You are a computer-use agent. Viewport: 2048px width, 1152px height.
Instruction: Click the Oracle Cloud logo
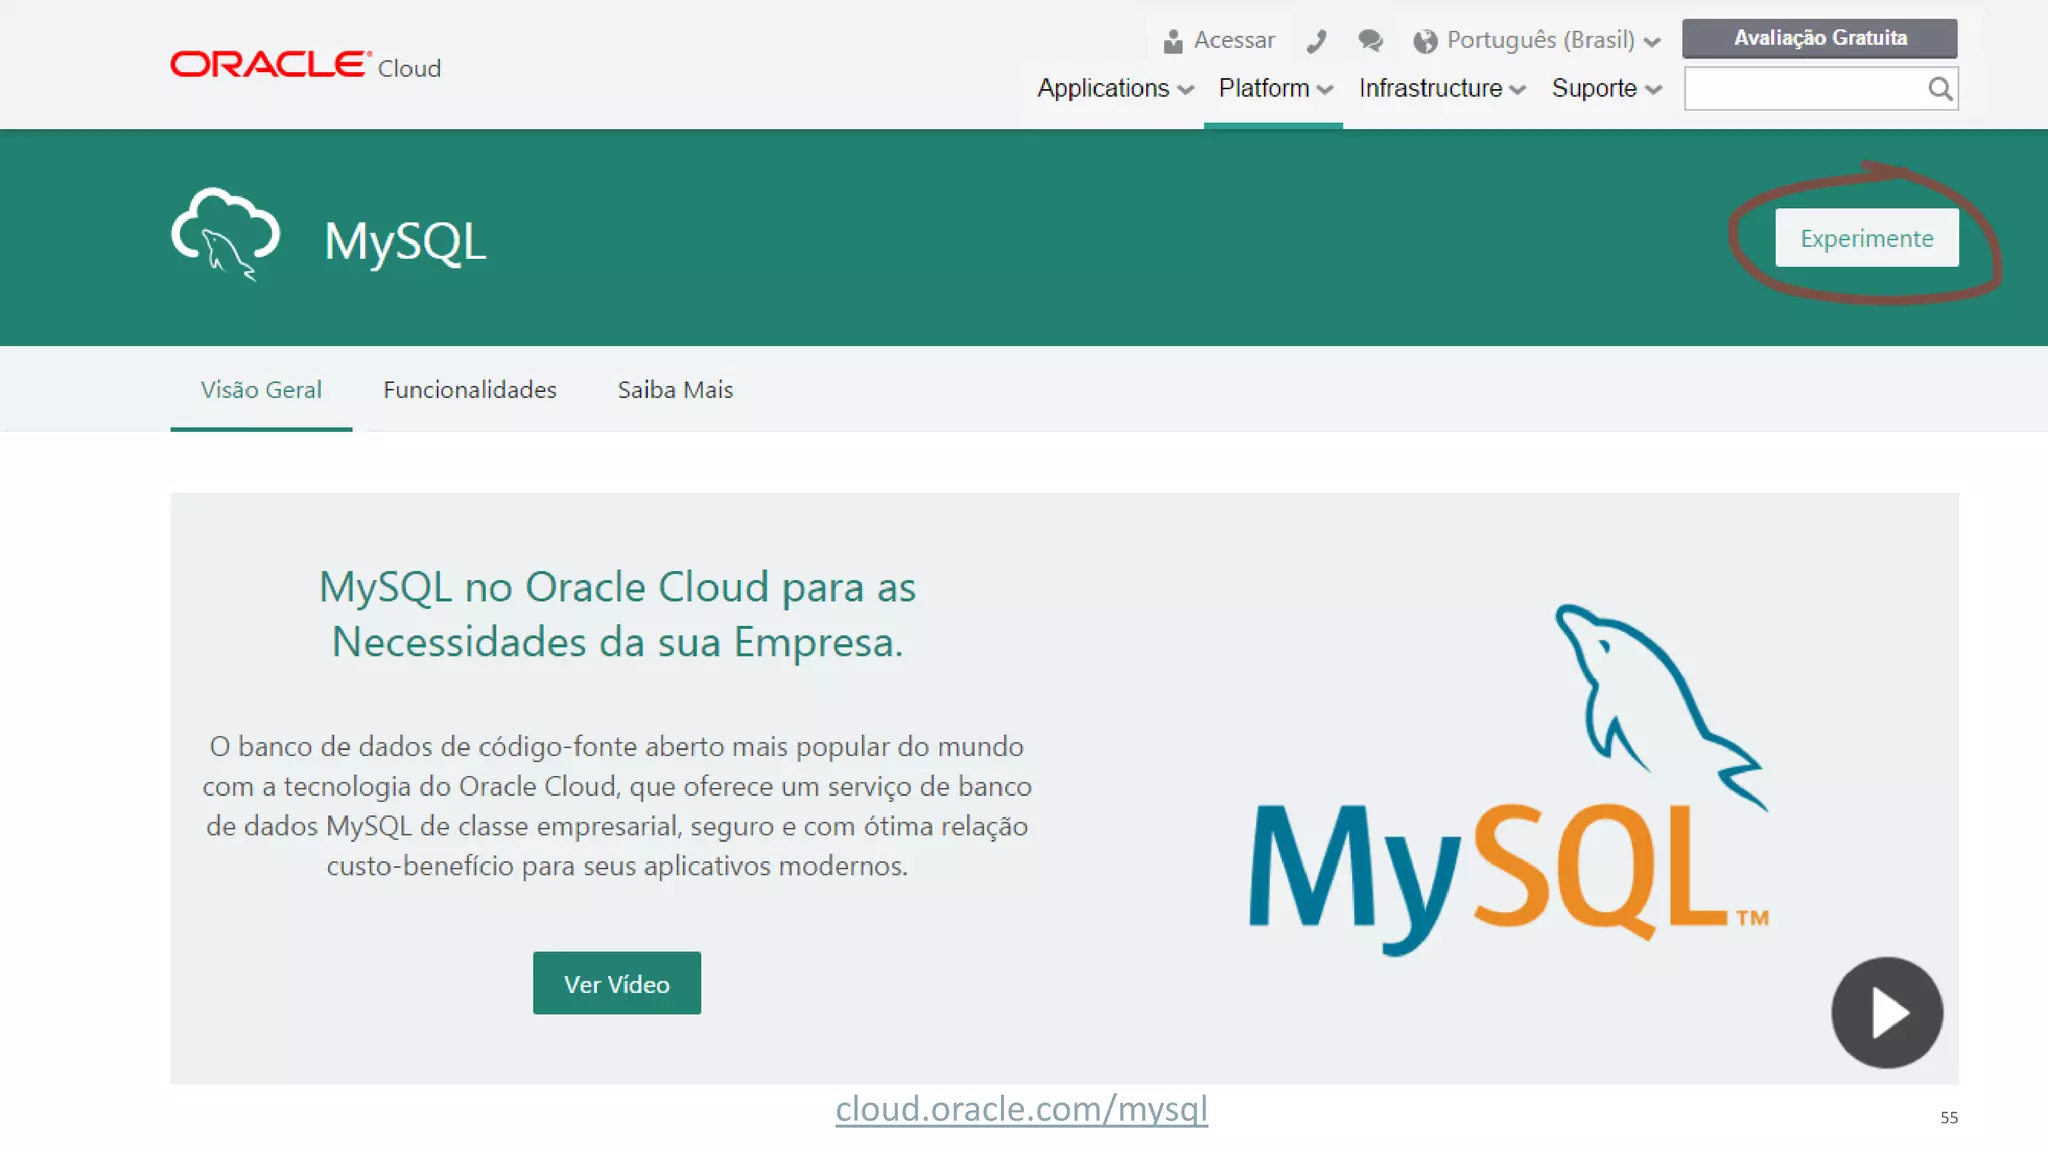(x=305, y=65)
